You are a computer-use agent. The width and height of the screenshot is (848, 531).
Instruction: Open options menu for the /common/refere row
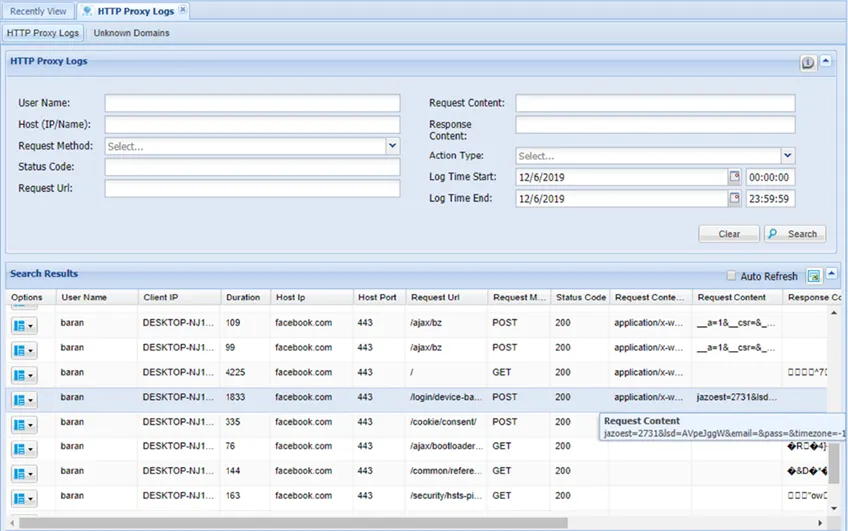pyautogui.click(x=23, y=474)
